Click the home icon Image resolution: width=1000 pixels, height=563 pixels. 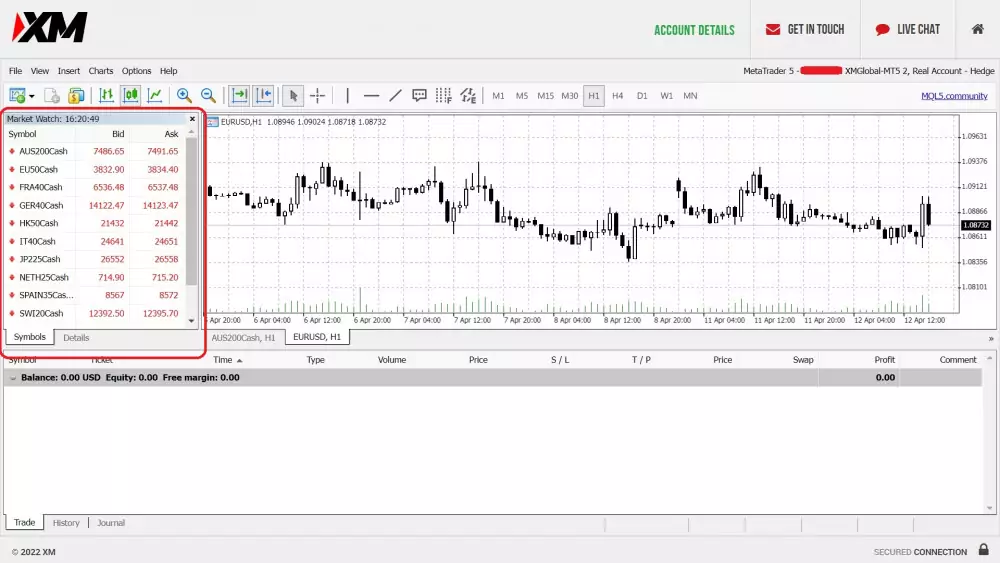point(977,29)
